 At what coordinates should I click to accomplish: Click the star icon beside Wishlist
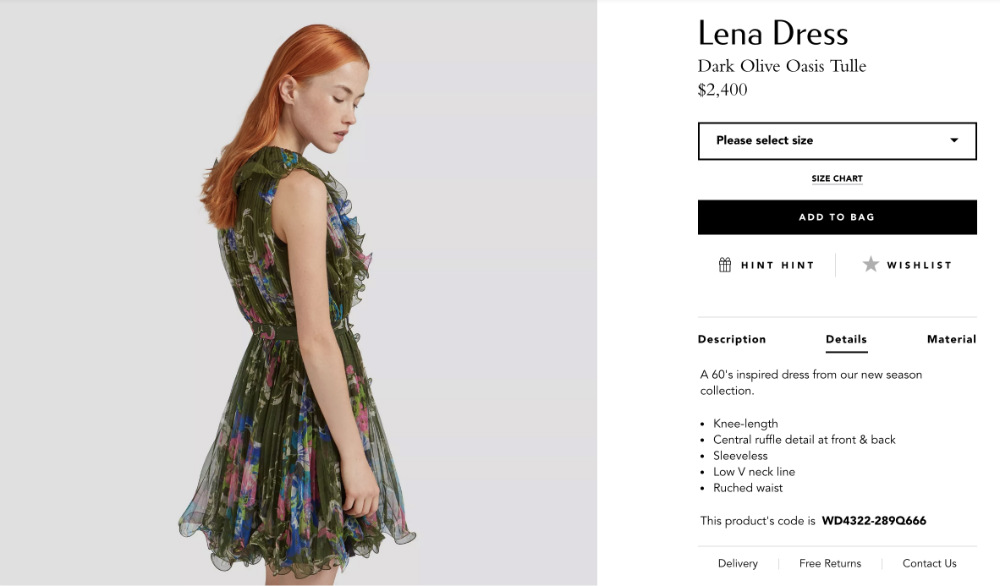tap(871, 265)
